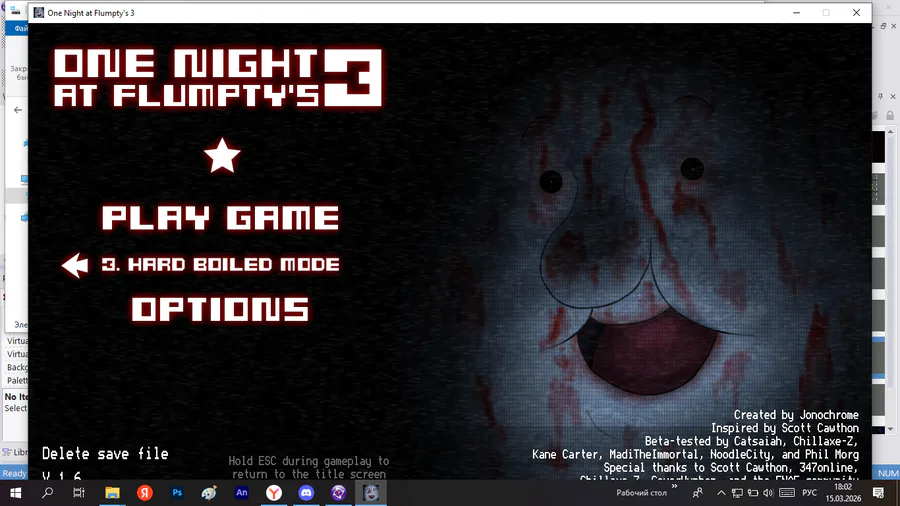Open the taskbar search
This screenshot has width=900, height=506.
[x=48, y=493]
